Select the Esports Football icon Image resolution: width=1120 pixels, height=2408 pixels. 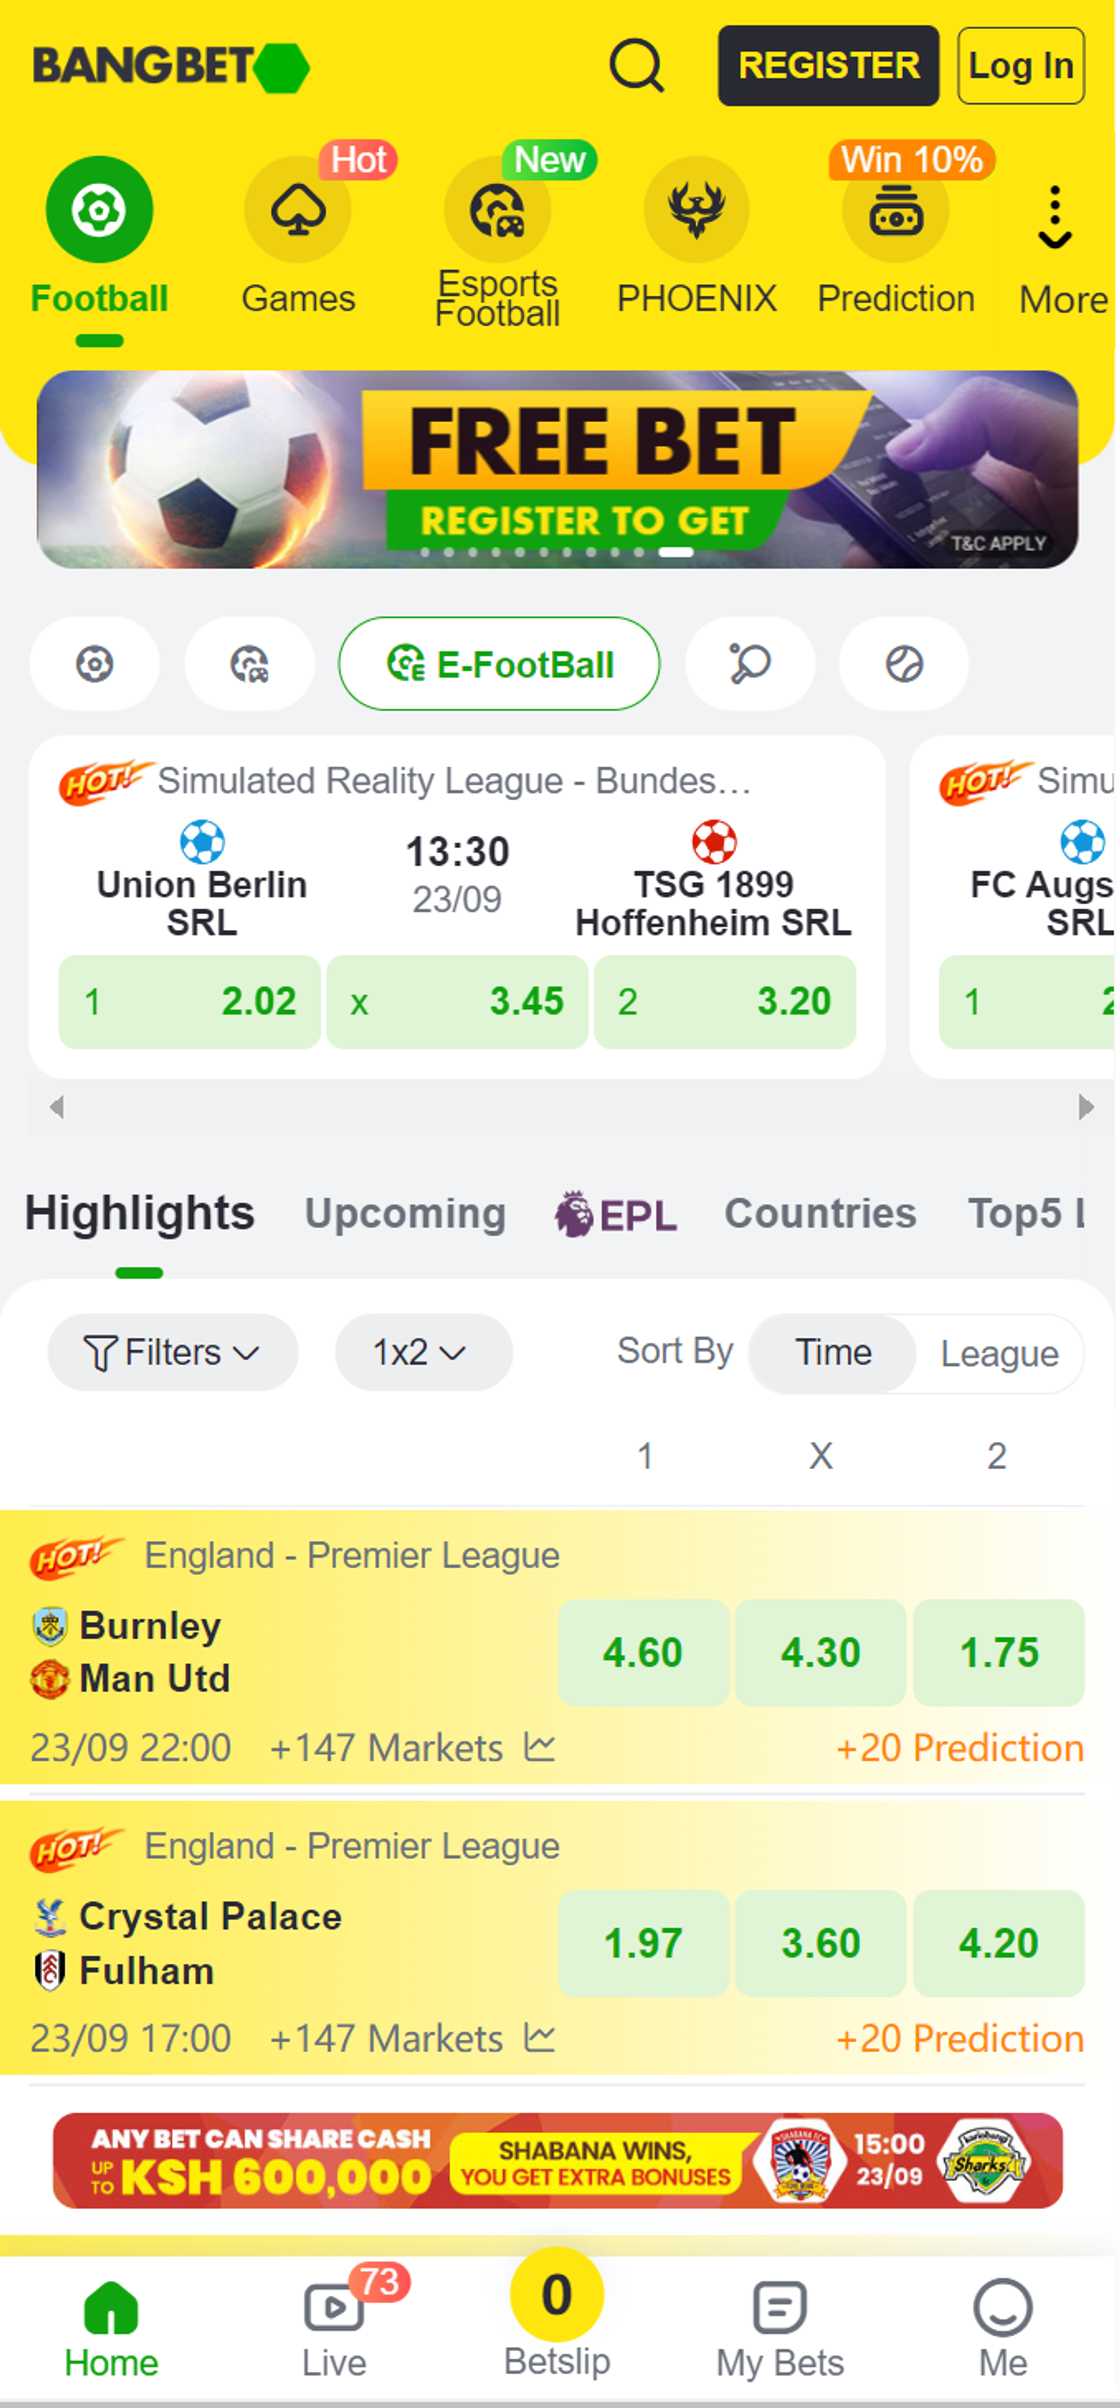(497, 210)
